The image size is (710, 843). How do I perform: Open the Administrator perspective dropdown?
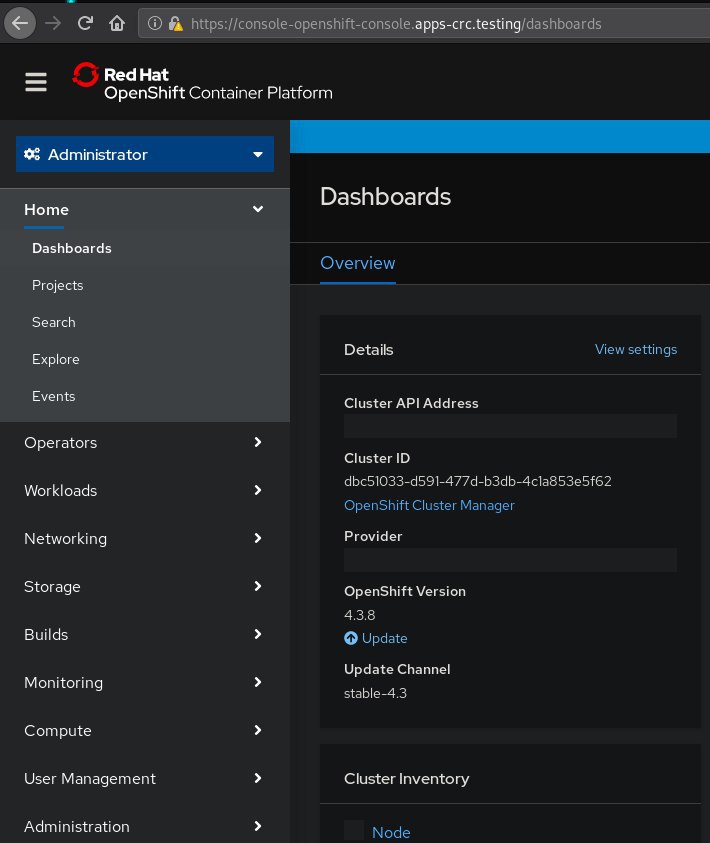pos(145,154)
